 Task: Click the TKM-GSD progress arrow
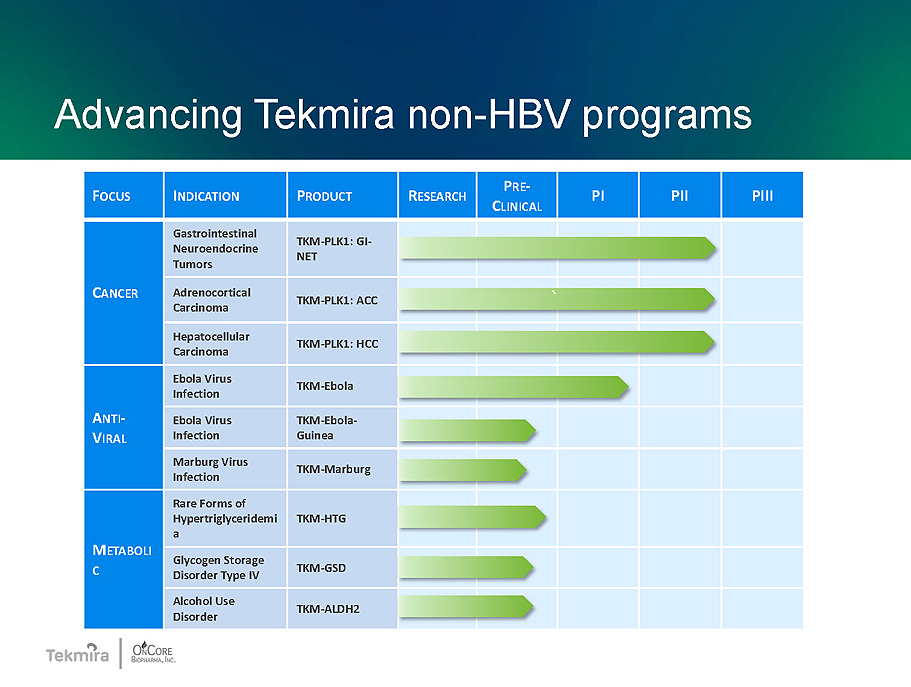[467, 567]
